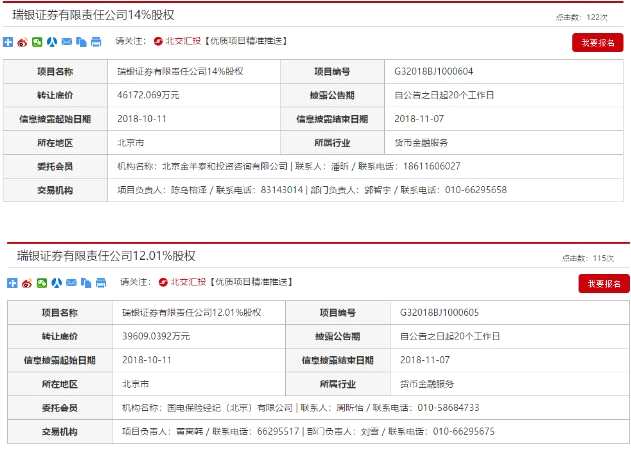Image resolution: width=631 pixels, height=454 pixels.
Task: Click 自公告之日起20个工作日 in the 12.01% listing
Action: pyautogui.click(x=450, y=336)
